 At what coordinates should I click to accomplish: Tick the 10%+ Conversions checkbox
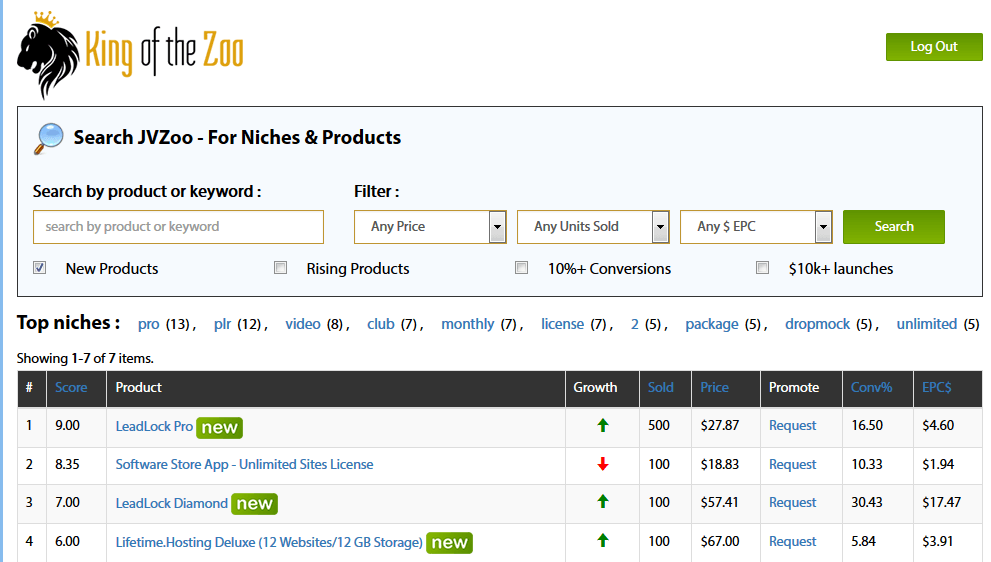click(521, 268)
